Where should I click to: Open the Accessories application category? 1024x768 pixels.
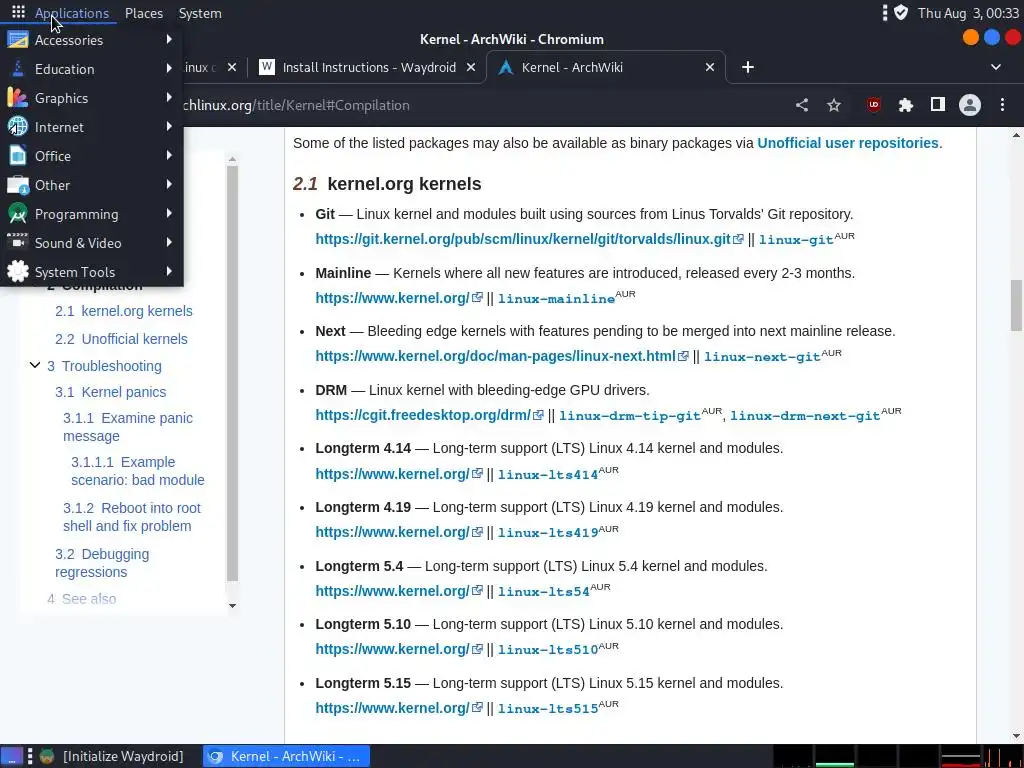coord(91,40)
